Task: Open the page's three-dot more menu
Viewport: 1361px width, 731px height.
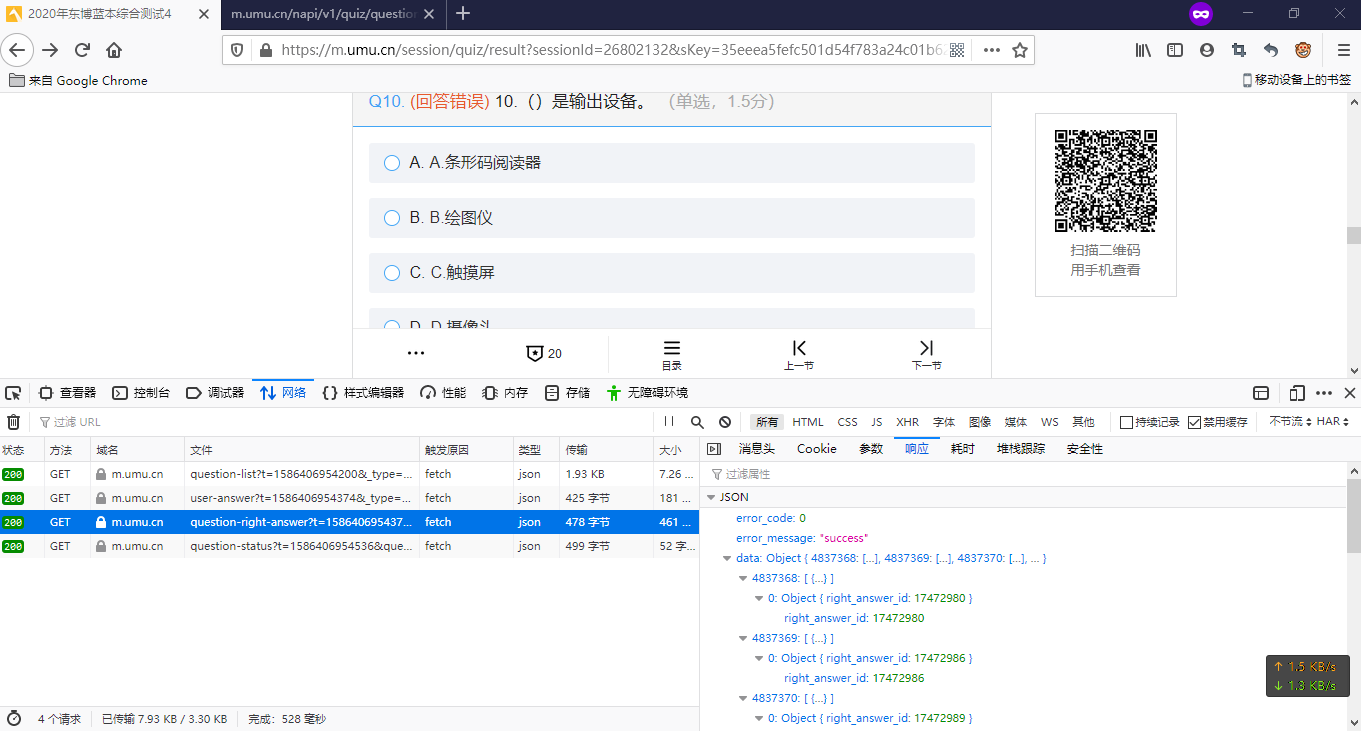Action: click(416, 353)
